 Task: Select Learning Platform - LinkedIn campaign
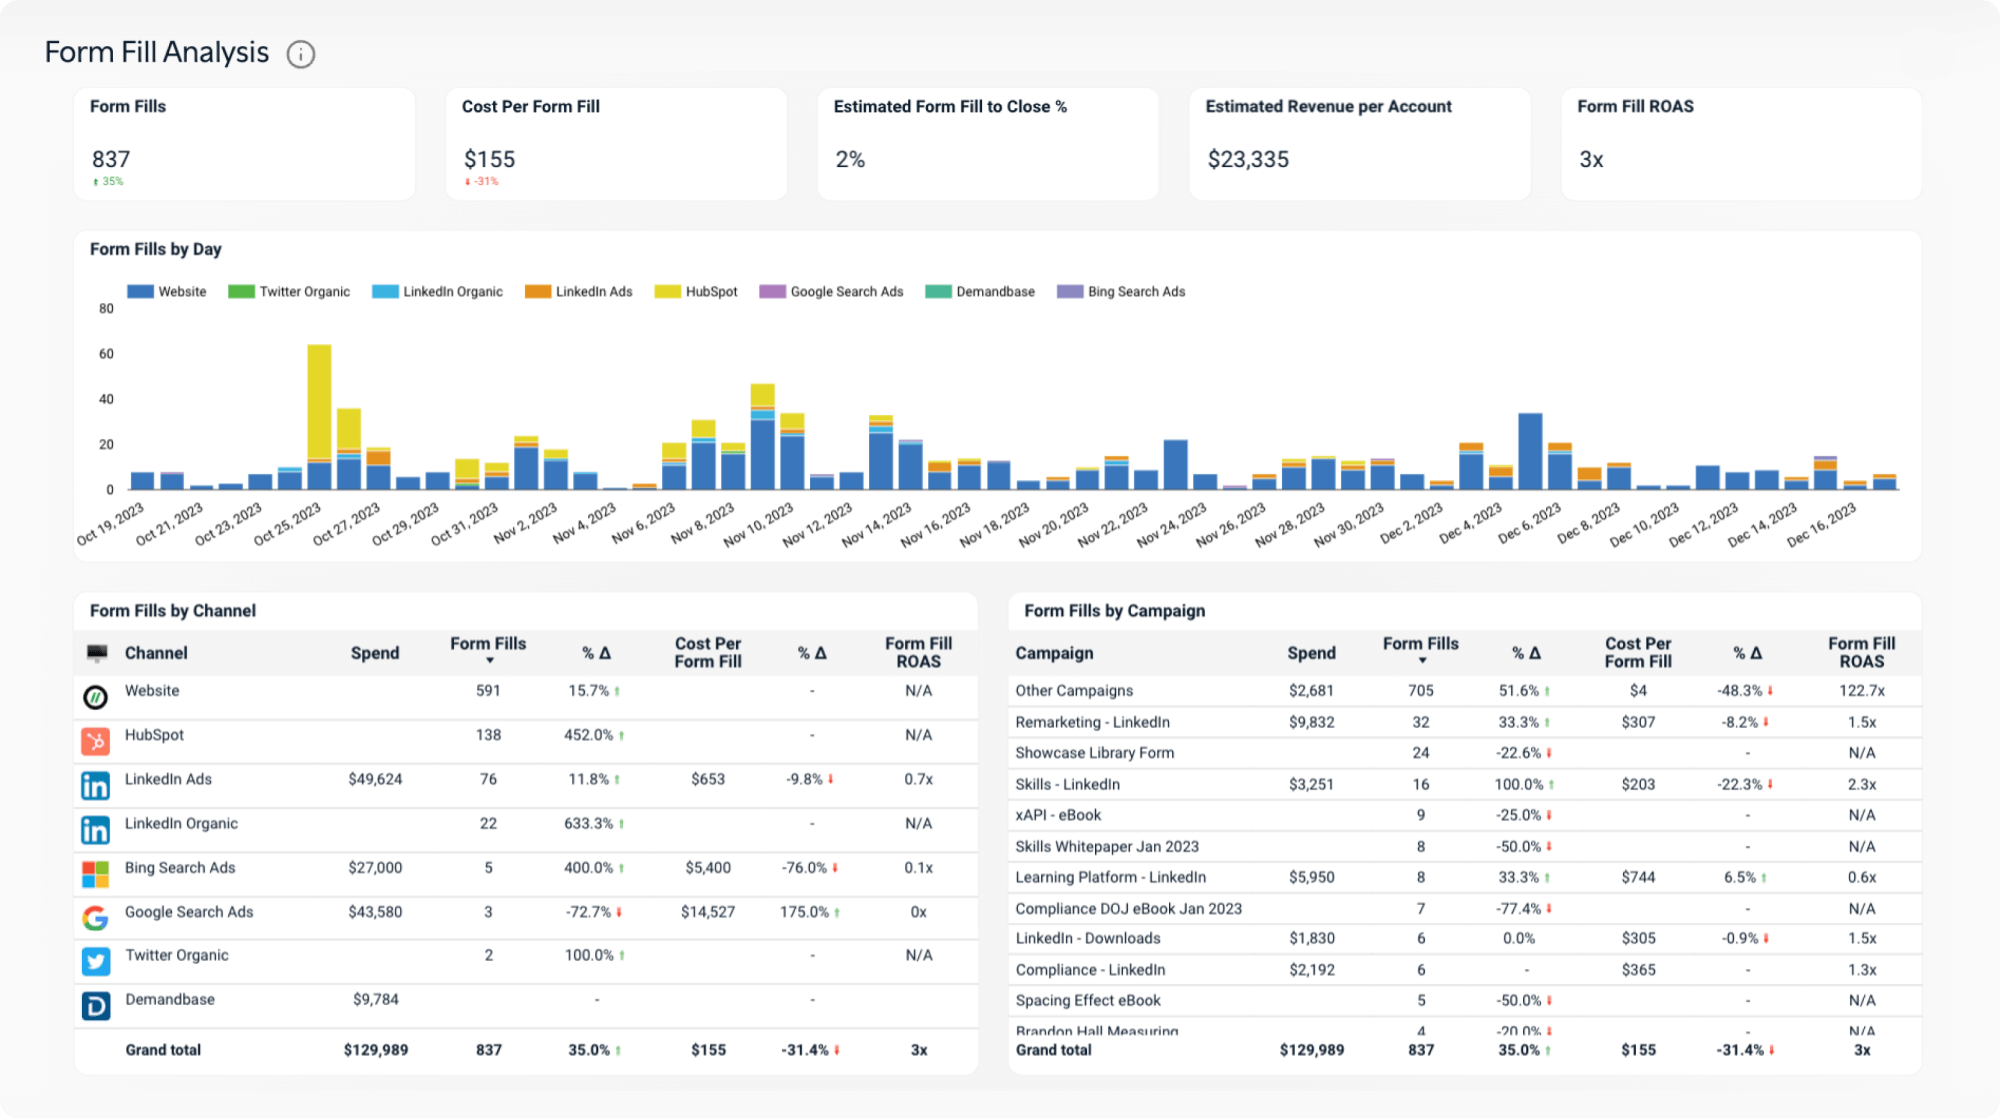click(1110, 877)
